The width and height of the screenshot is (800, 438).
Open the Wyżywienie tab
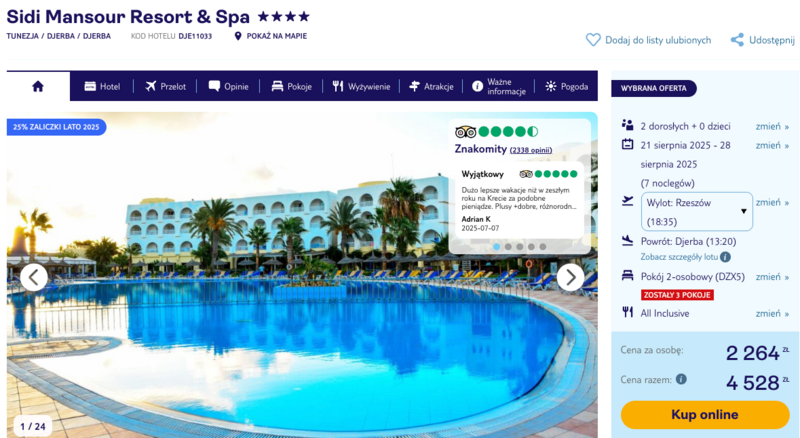point(361,86)
